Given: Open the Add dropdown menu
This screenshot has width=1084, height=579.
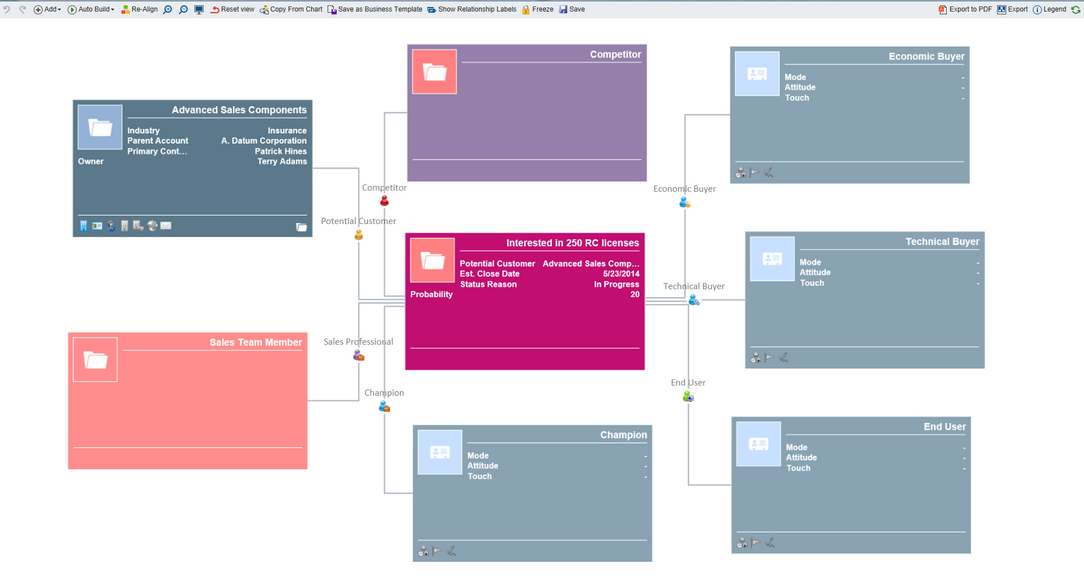Looking at the screenshot, I should [x=47, y=9].
